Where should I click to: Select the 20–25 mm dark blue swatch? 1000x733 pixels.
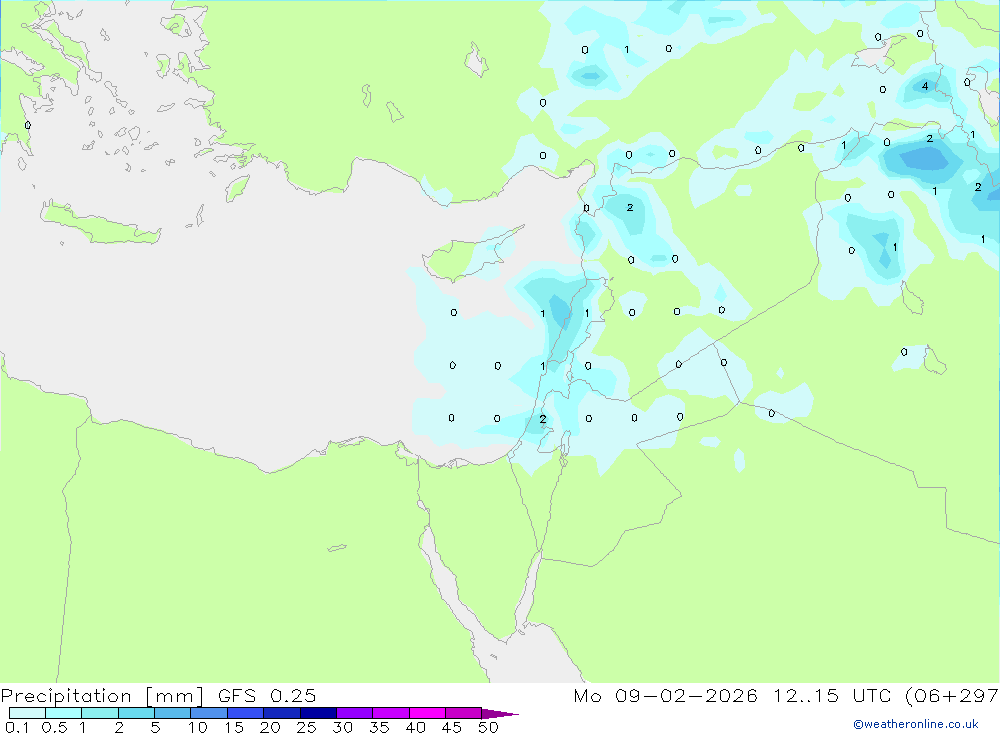click(282, 713)
